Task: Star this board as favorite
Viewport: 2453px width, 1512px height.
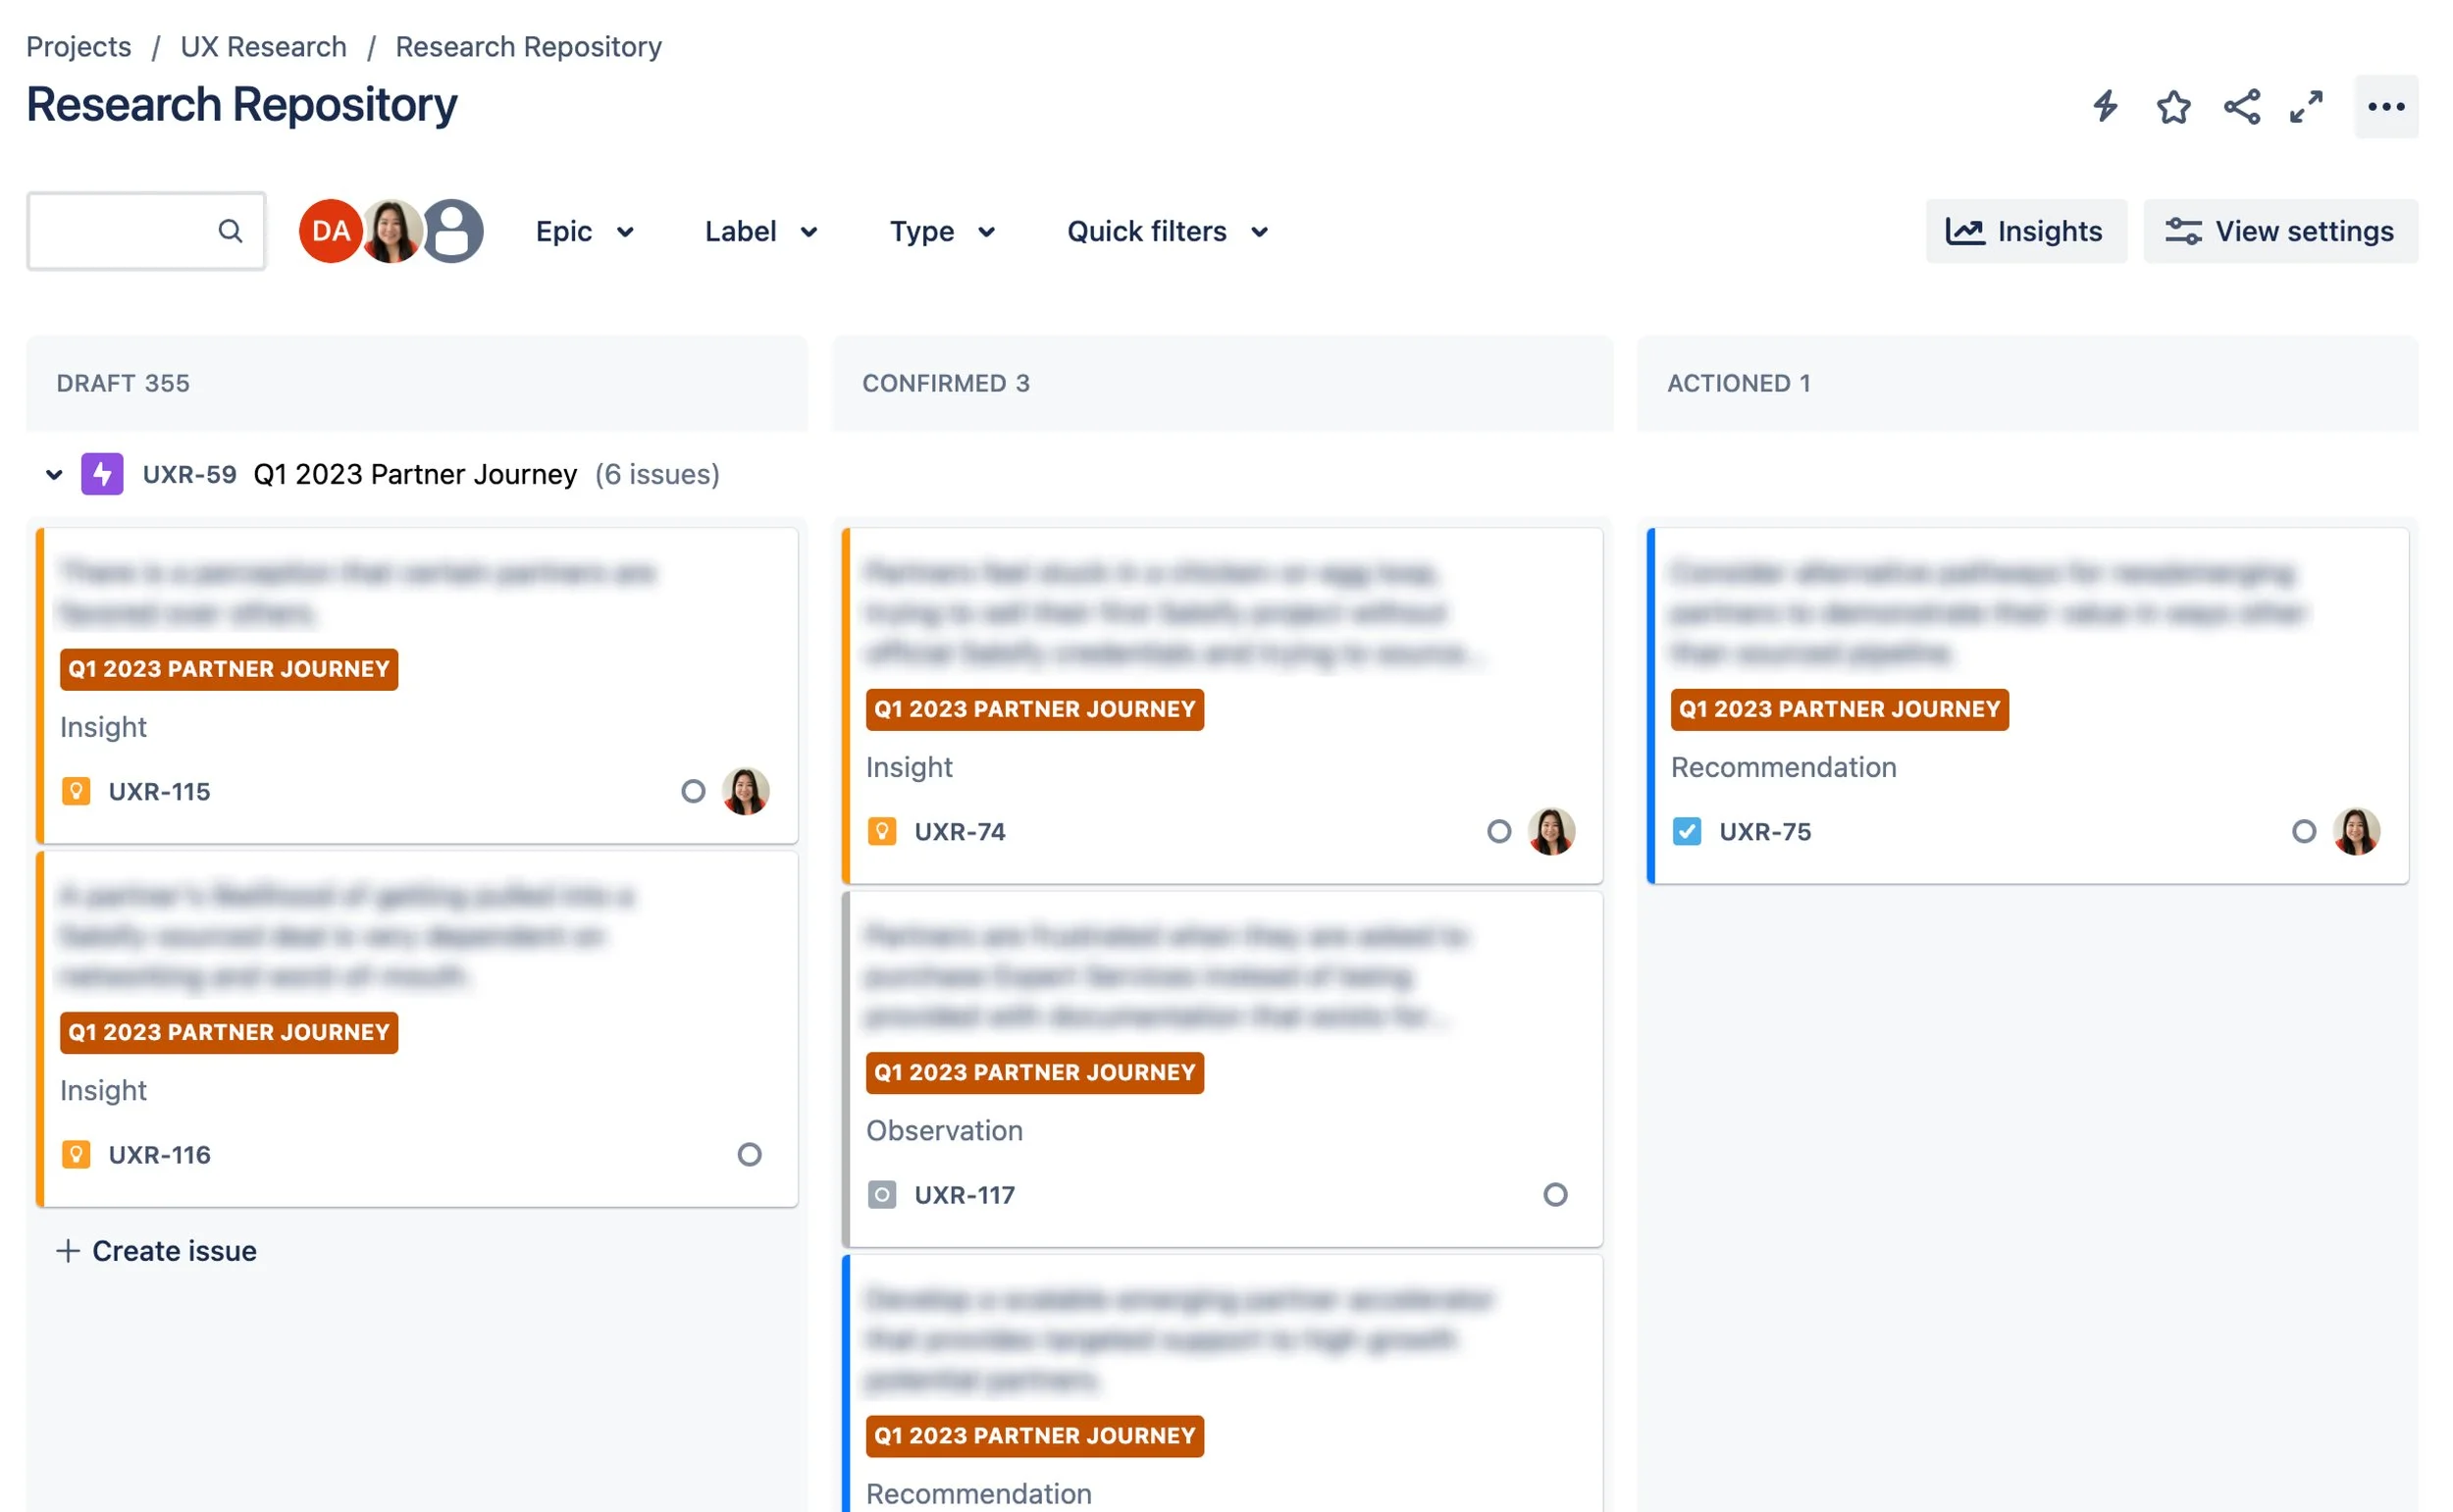Action: 2173,106
